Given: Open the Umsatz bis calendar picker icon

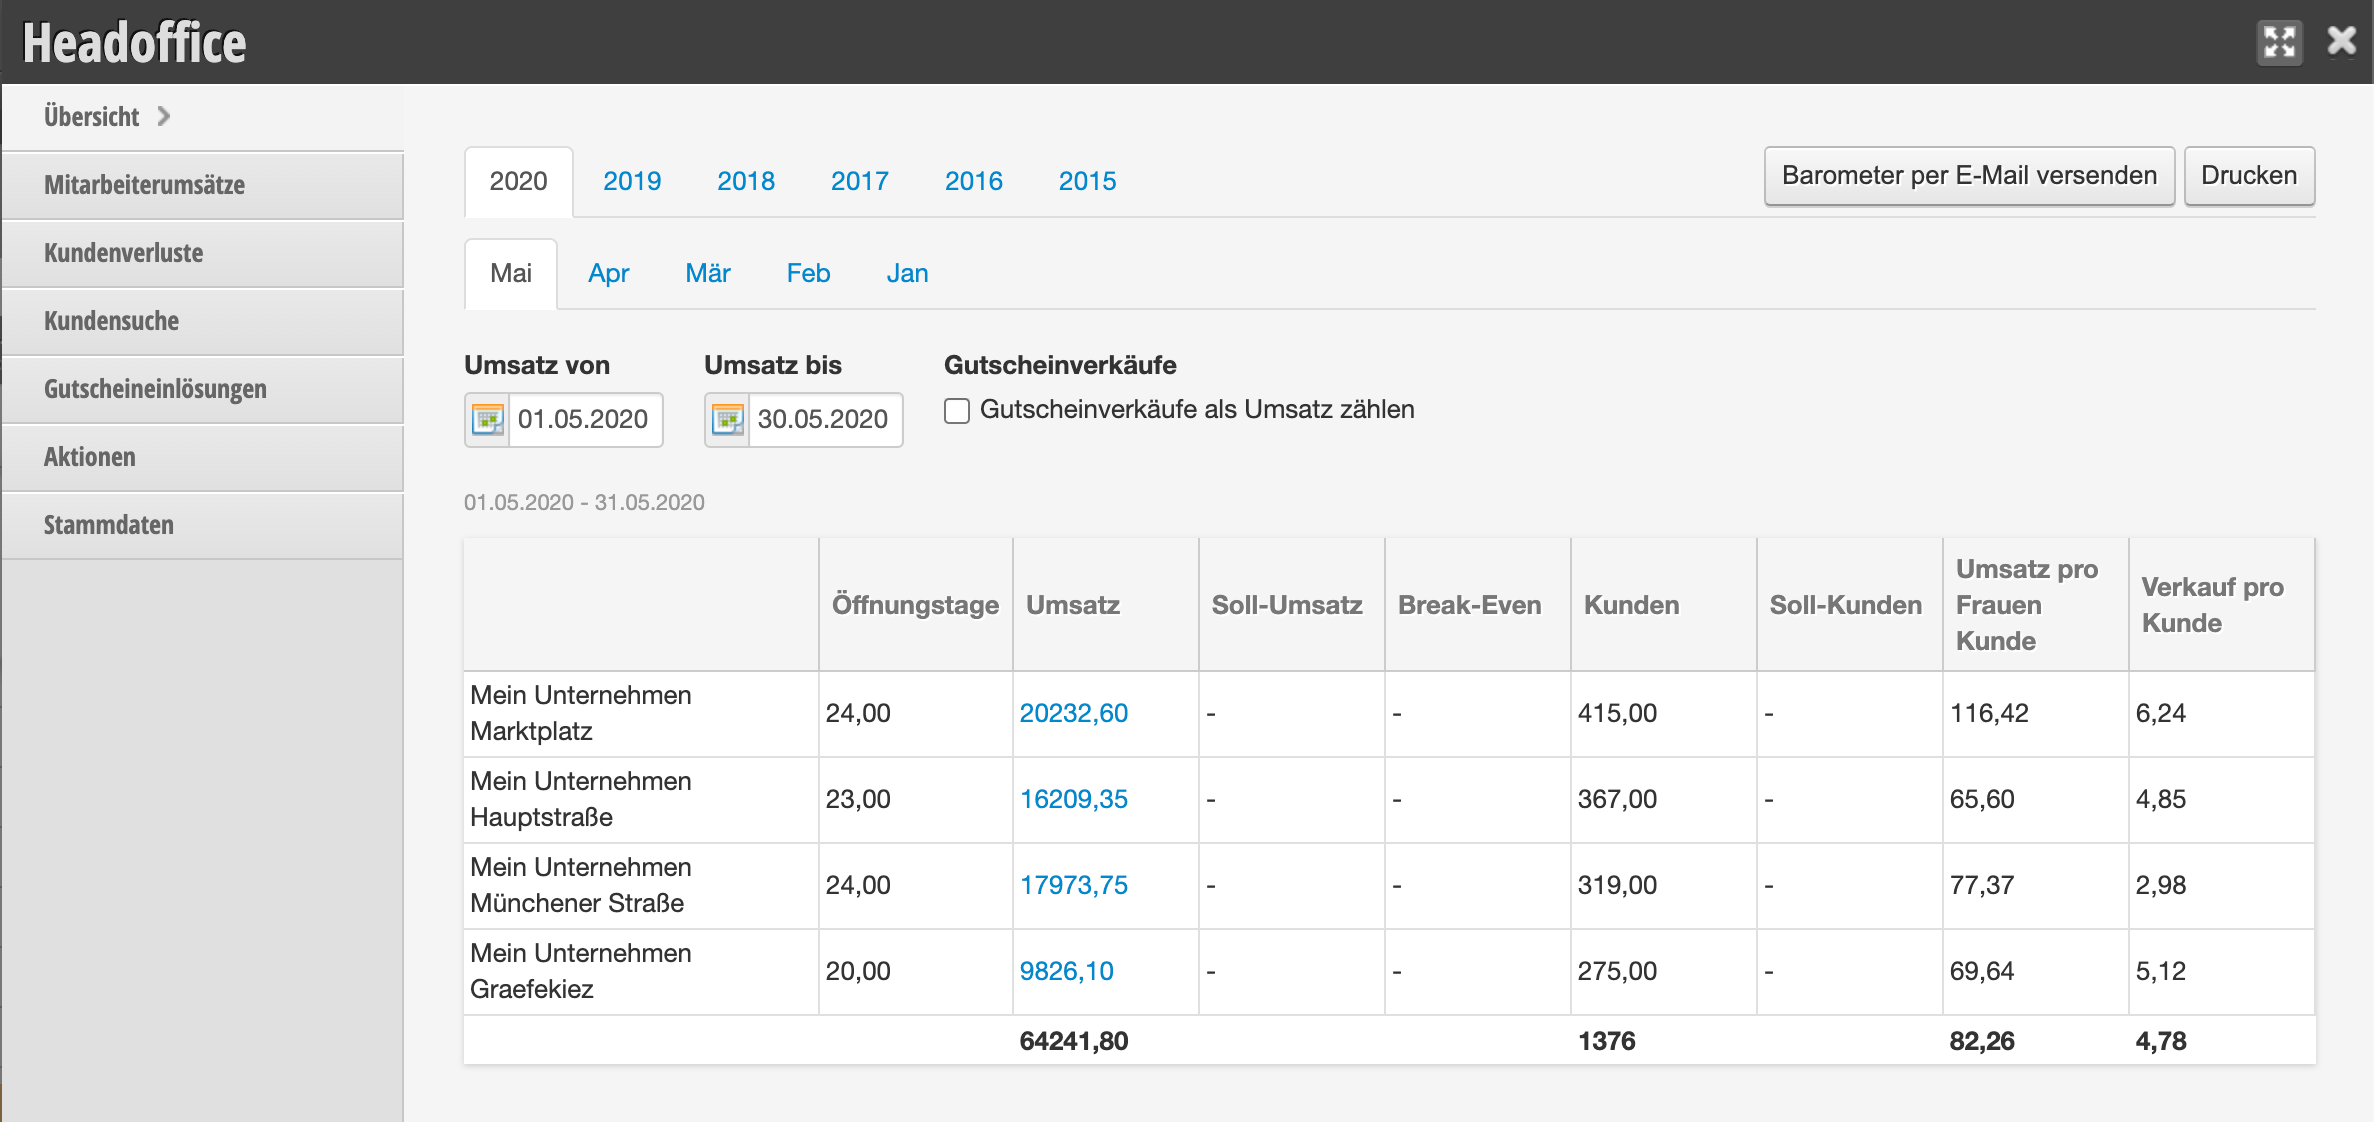Looking at the screenshot, I should click(x=728, y=419).
